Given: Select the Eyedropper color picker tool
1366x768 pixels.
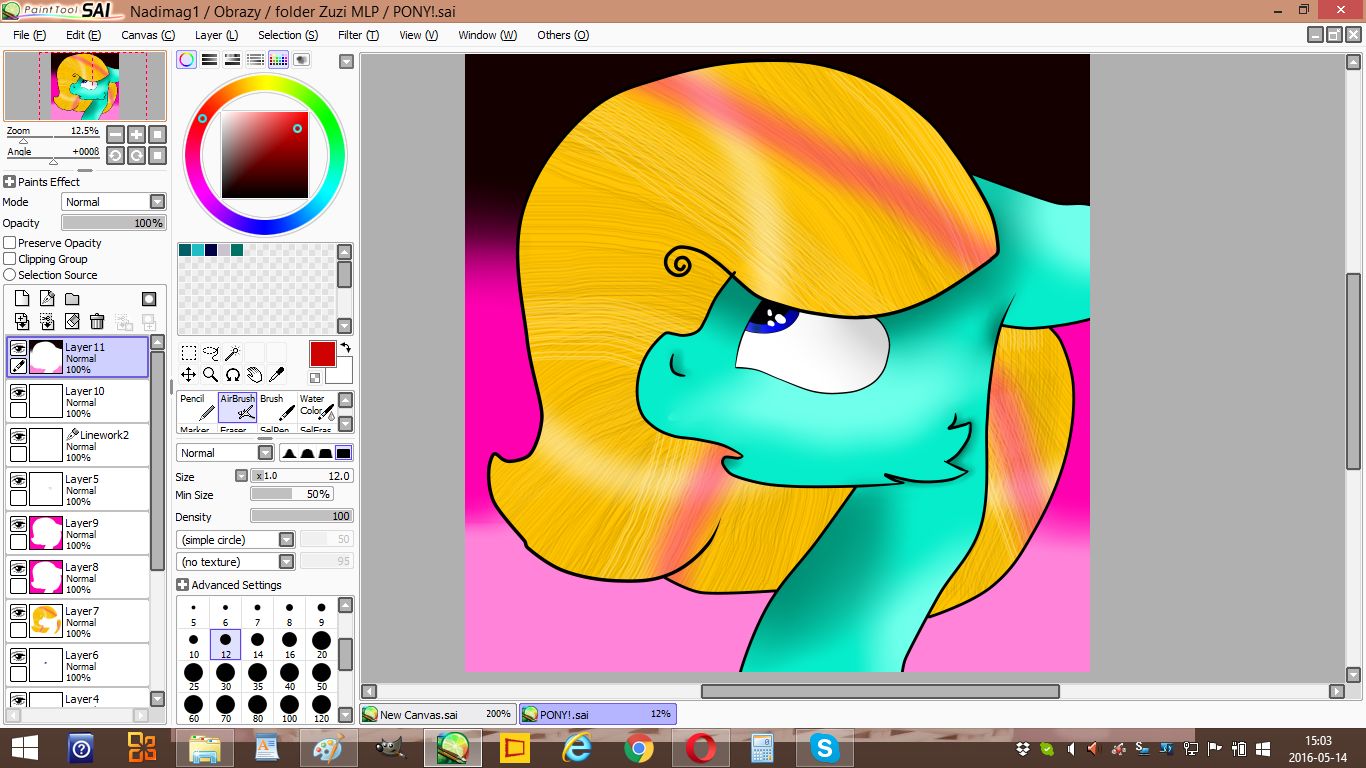Looking at the screenshot, I should pyautogui.click(x=277, y=375).
